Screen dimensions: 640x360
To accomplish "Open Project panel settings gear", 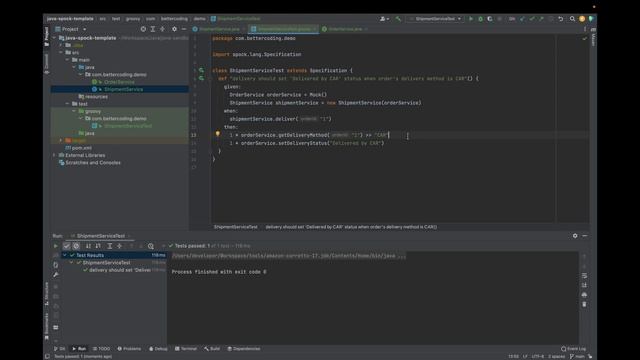I will 174,29.
